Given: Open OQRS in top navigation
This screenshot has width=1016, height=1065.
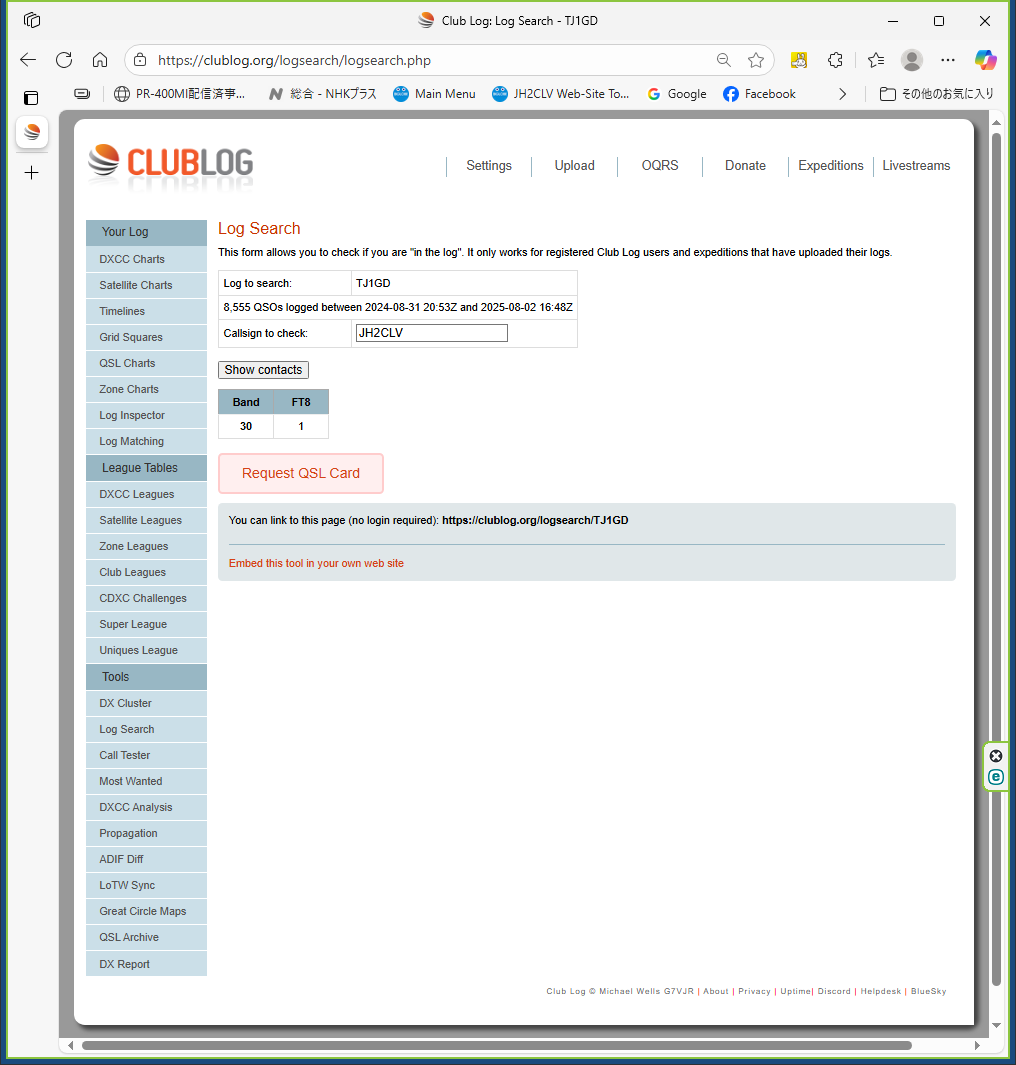Looking at the screenshot, I should (x=659, y=166).
